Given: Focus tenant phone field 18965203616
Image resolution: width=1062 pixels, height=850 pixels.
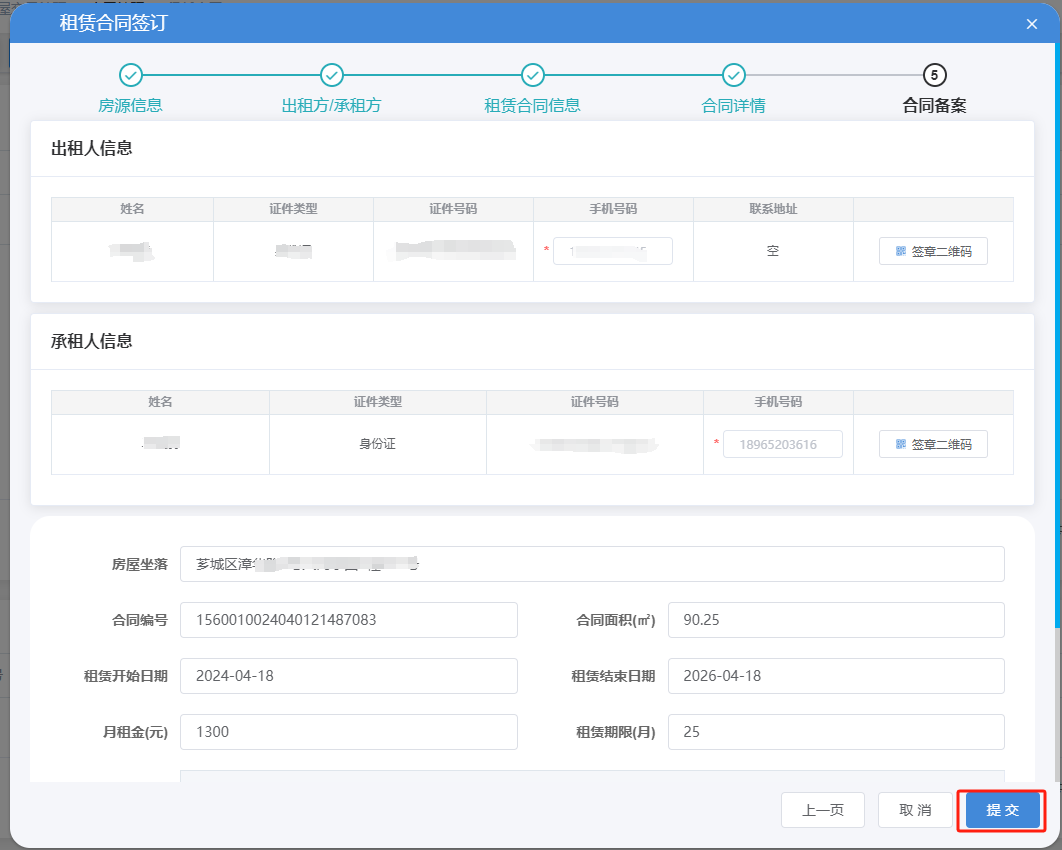Looking at the screenshot, I should point(783,444).
